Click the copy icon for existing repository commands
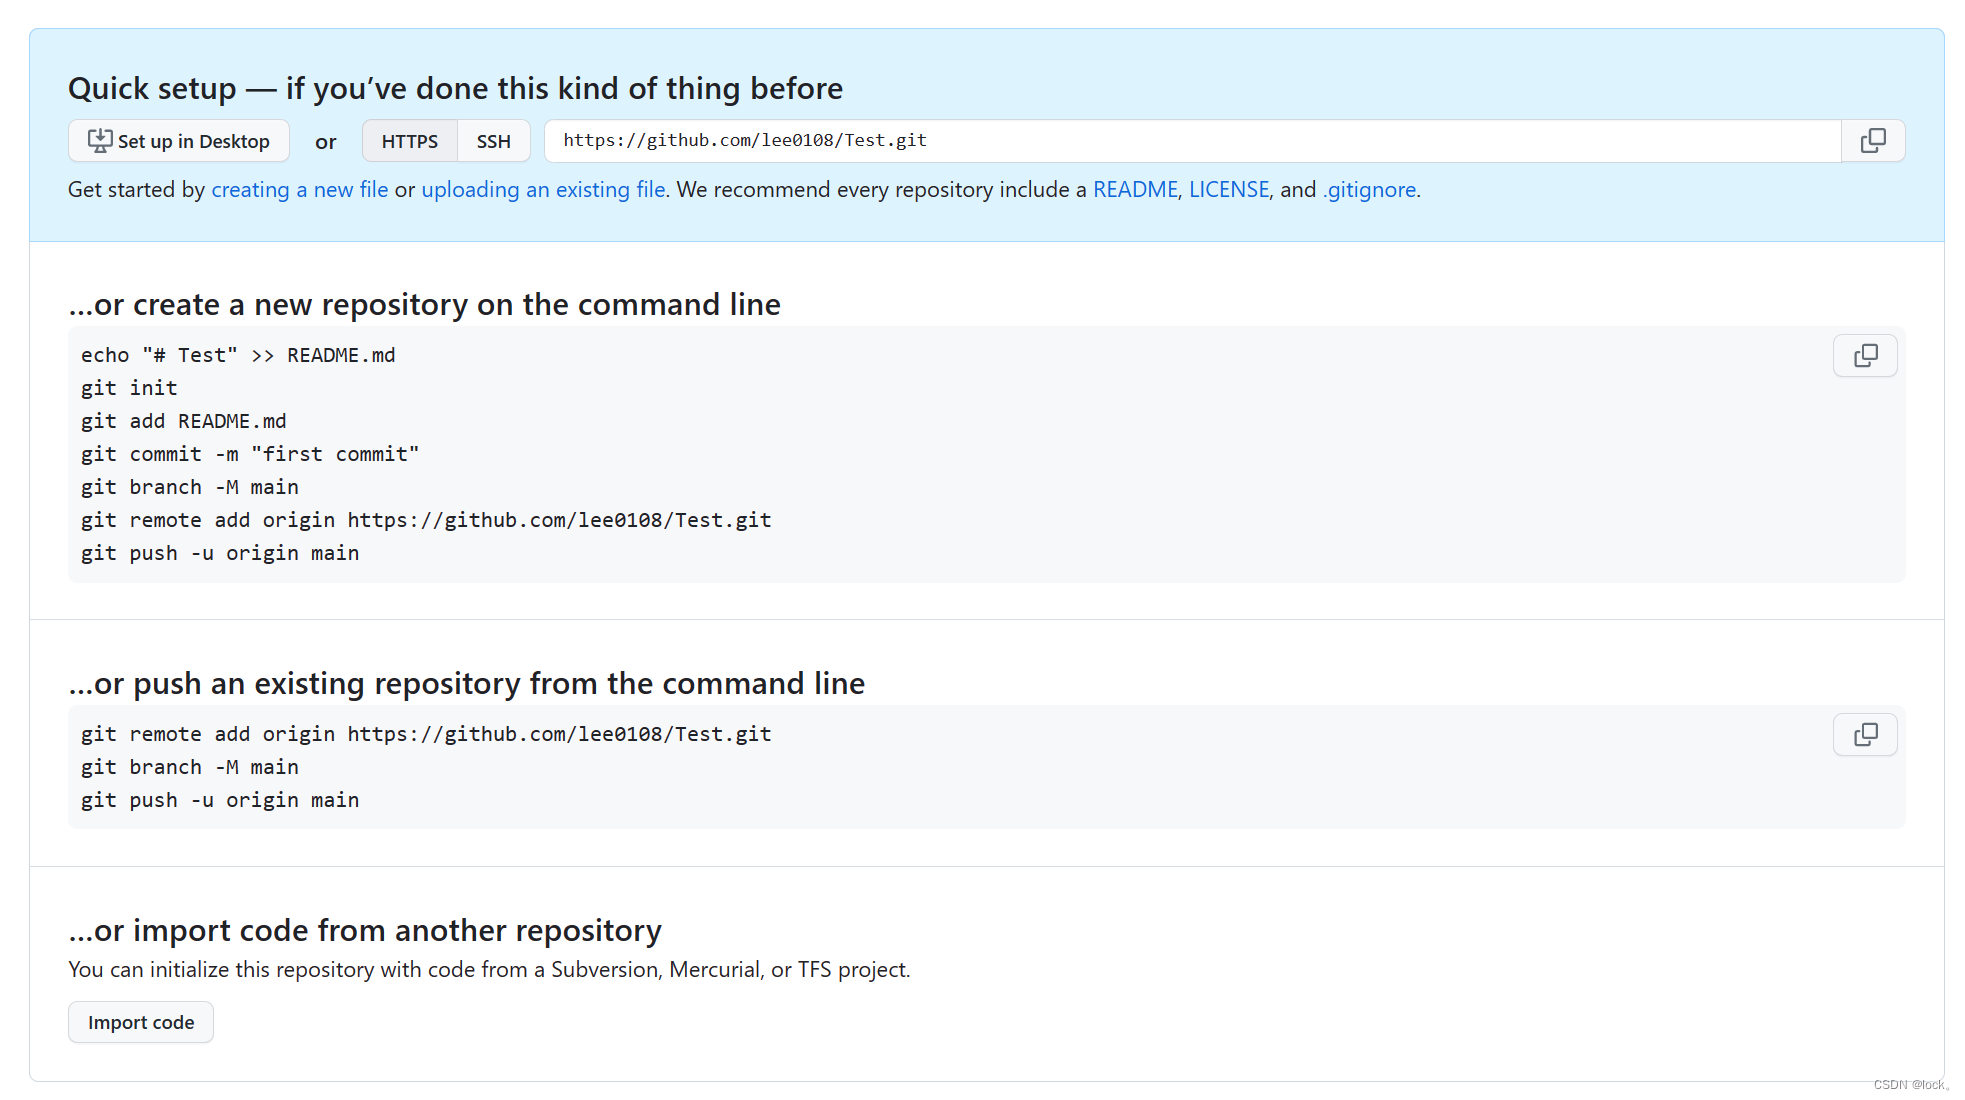The width and height of the screenshot is (1965, 1100). click(x=1868, y=734)
